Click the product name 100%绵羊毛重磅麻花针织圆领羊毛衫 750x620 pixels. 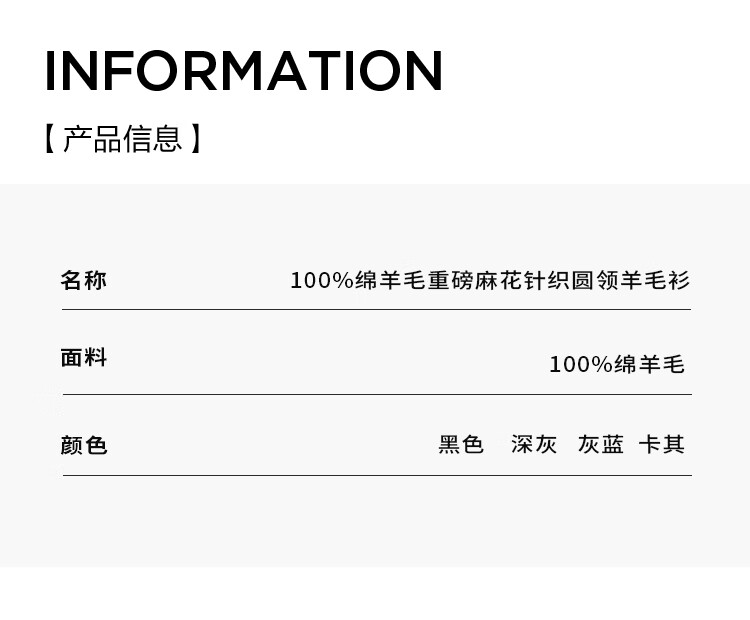tap(490, 281)
